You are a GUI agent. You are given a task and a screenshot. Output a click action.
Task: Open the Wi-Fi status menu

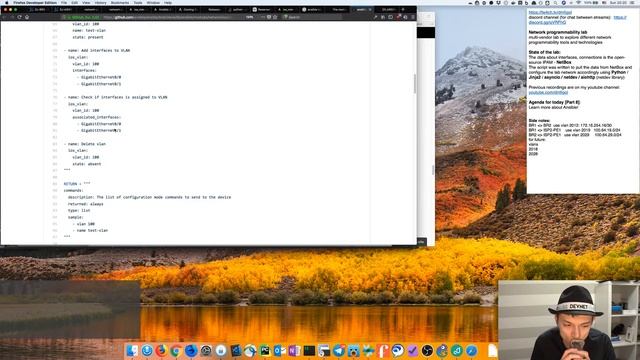[x=578, y=2]
